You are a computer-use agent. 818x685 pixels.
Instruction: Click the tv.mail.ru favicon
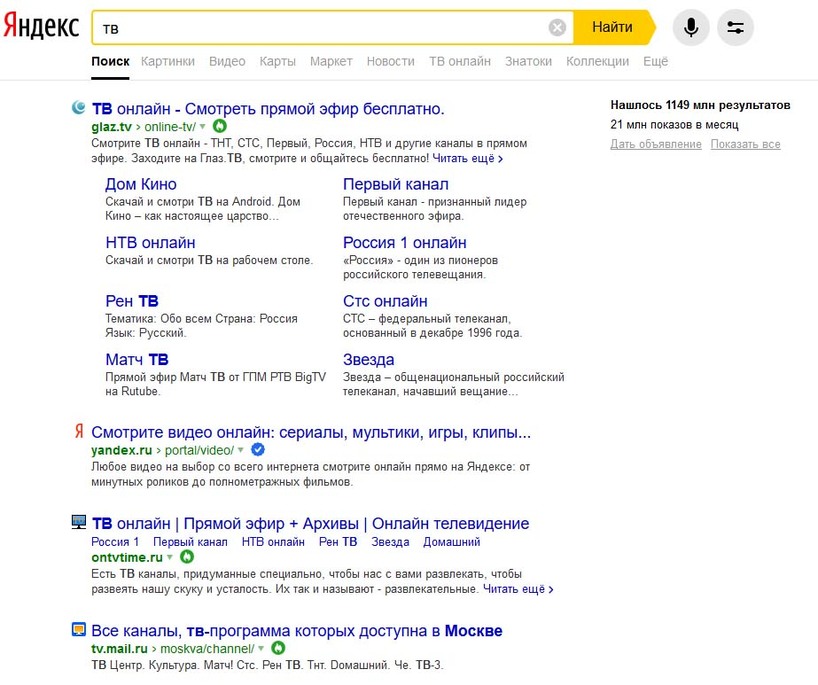pyautogui.click(x=78, y=629)
